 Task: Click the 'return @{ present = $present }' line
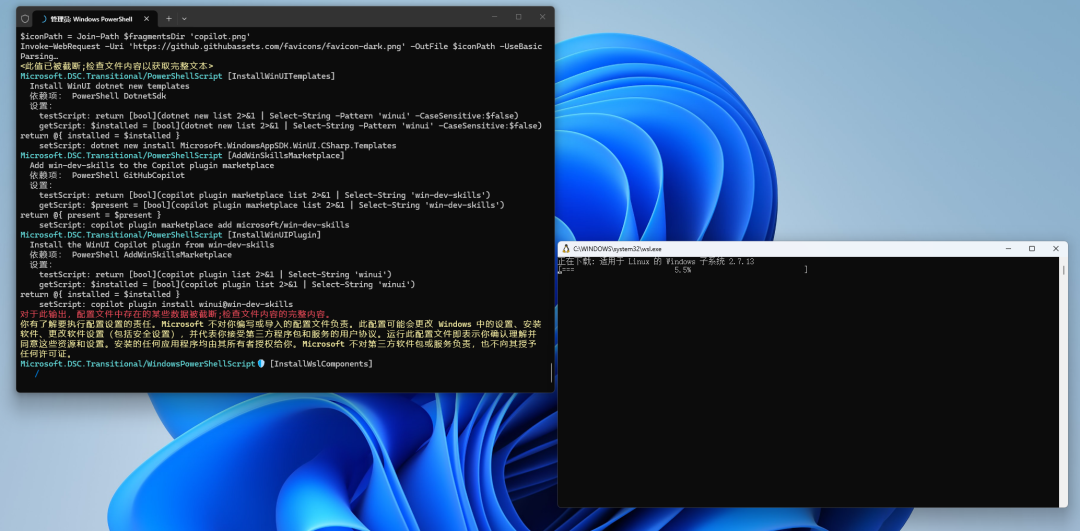[90, 215]
